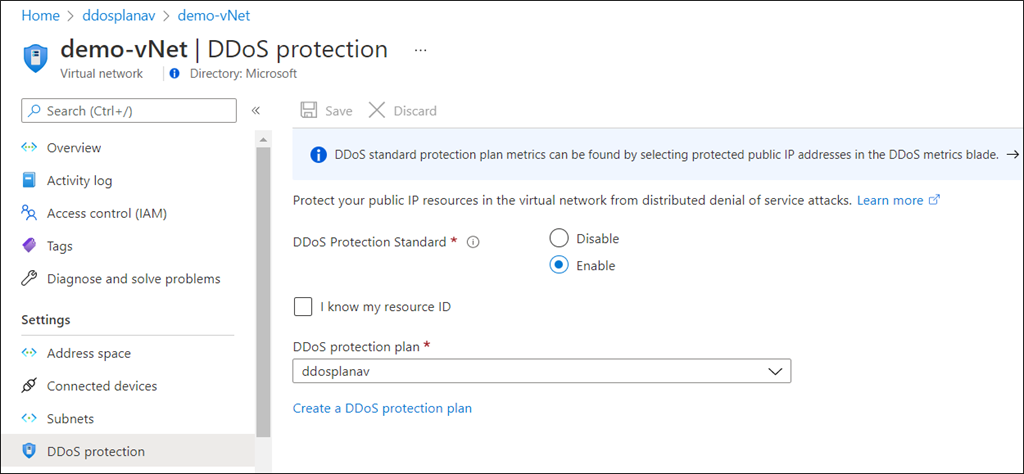Go to Subnets in Settings

[70, 419]
